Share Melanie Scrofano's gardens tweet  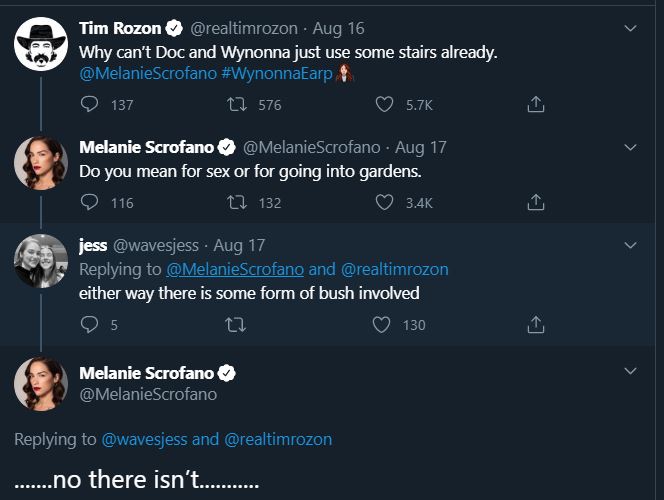coord(536,202)
